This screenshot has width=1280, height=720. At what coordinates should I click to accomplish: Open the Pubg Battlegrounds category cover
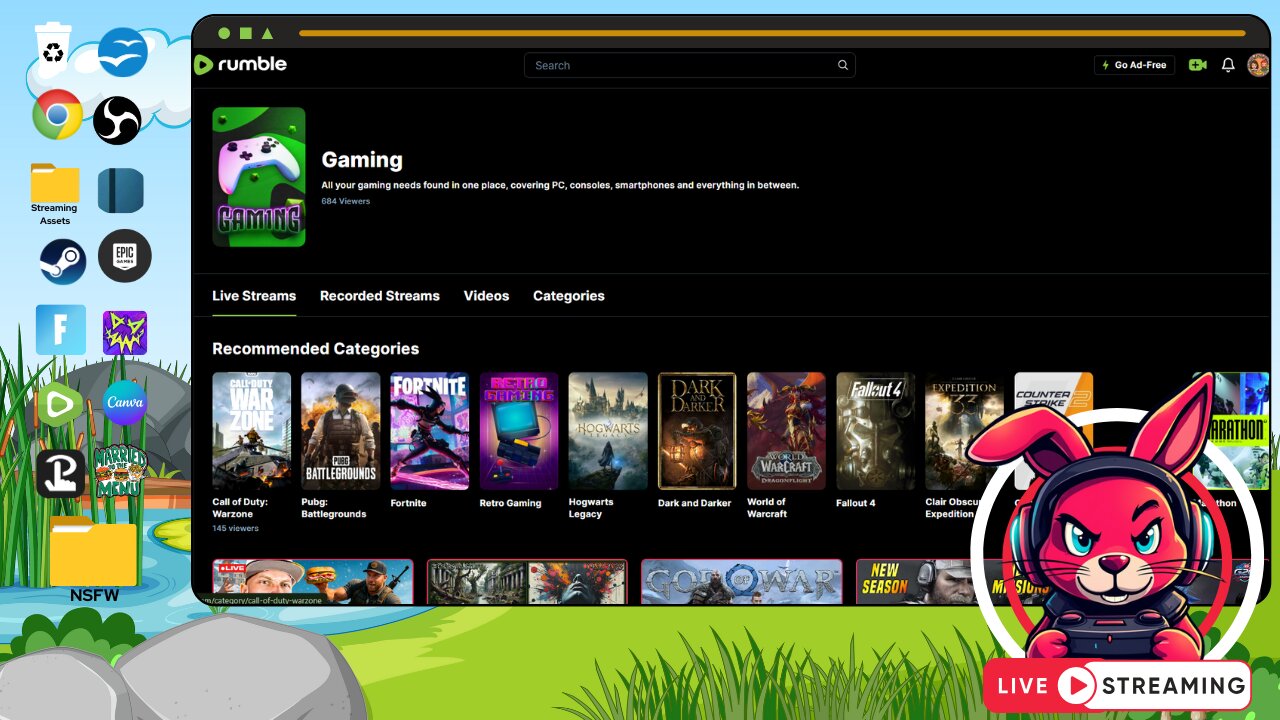pos(341,431)
